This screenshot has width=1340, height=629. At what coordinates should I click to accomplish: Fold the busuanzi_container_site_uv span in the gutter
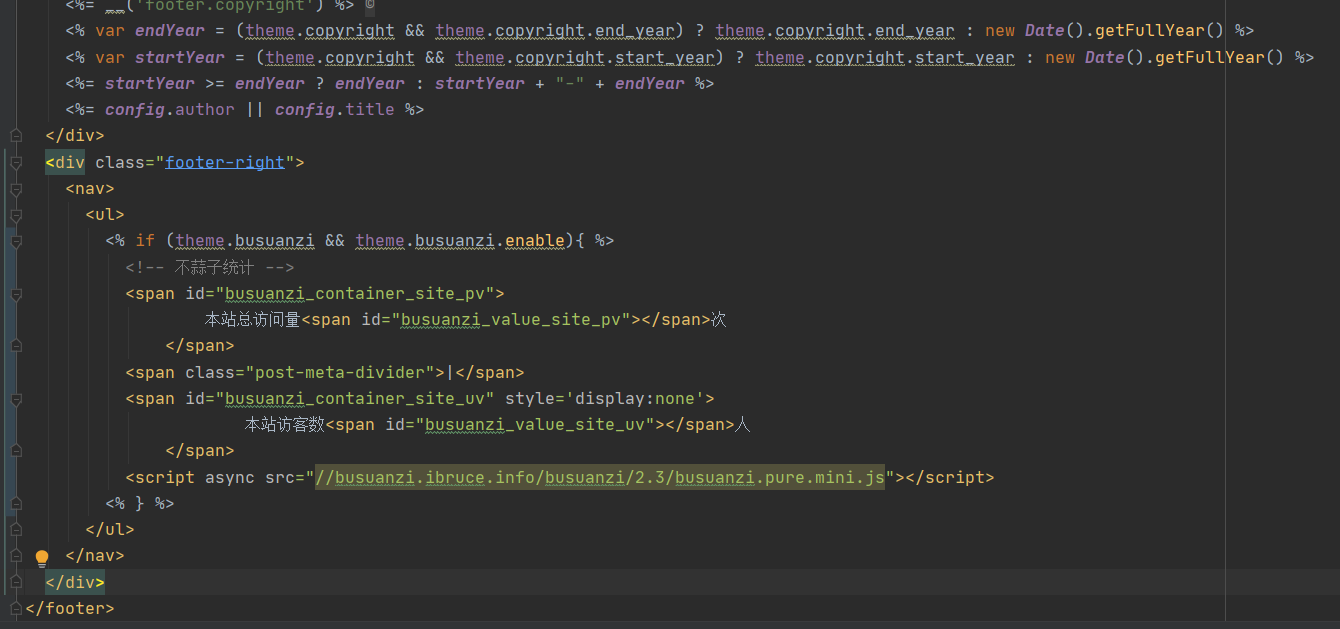tap(15, 398)
